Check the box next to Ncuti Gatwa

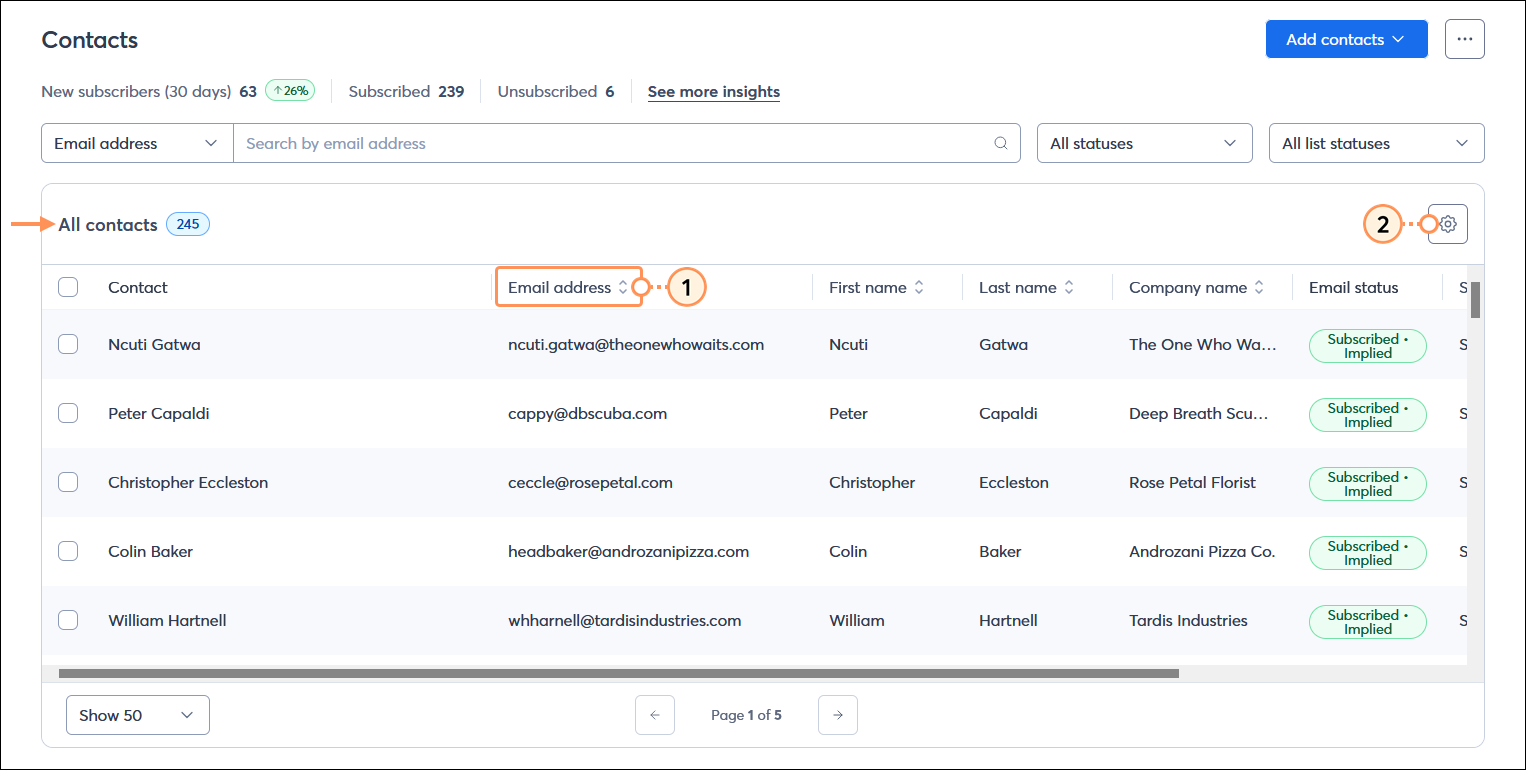click(68, 344)
